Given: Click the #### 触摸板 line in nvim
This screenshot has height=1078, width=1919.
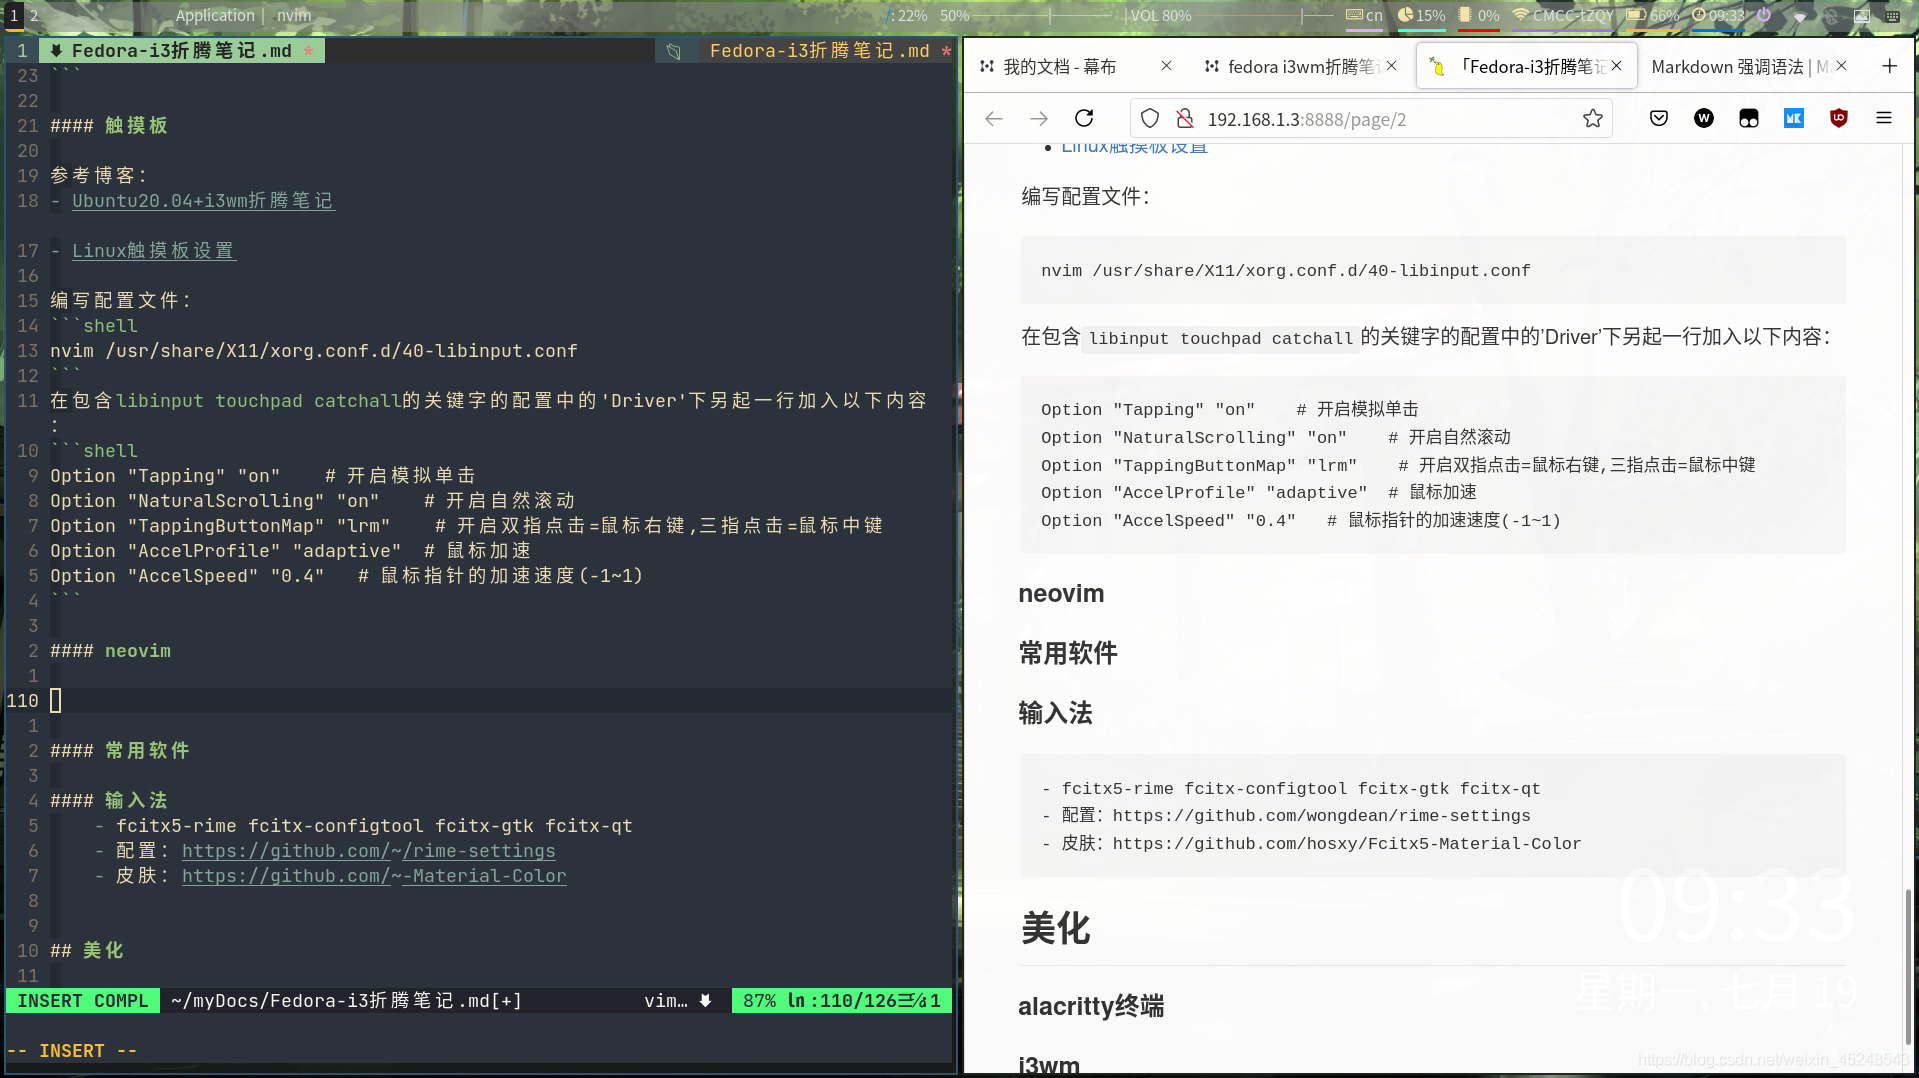Looking at the screenshot, I should click(x=109, y=125).
